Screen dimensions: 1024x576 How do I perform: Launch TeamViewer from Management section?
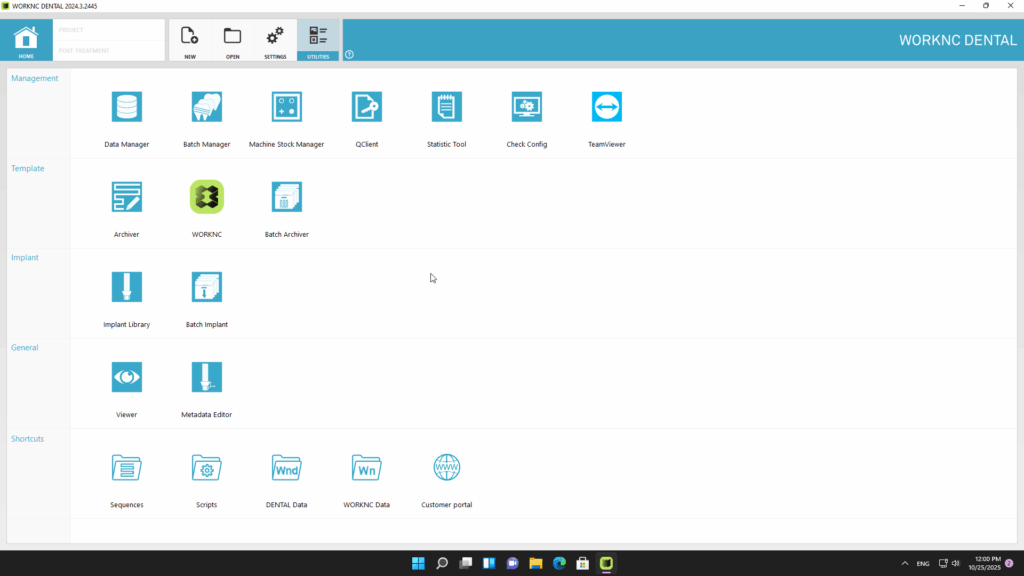pos(607,108)
